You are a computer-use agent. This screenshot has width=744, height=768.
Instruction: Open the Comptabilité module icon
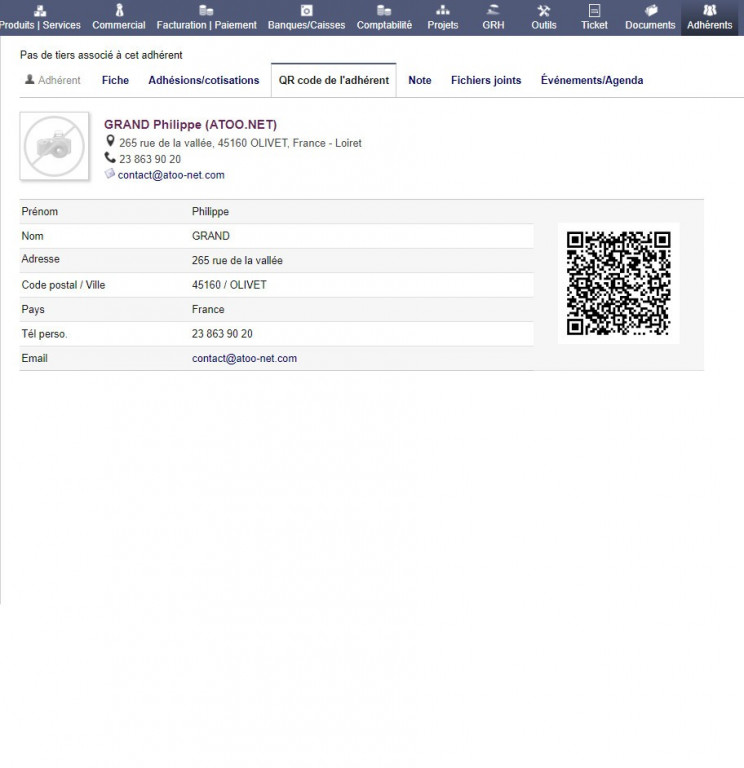point(384,10)
